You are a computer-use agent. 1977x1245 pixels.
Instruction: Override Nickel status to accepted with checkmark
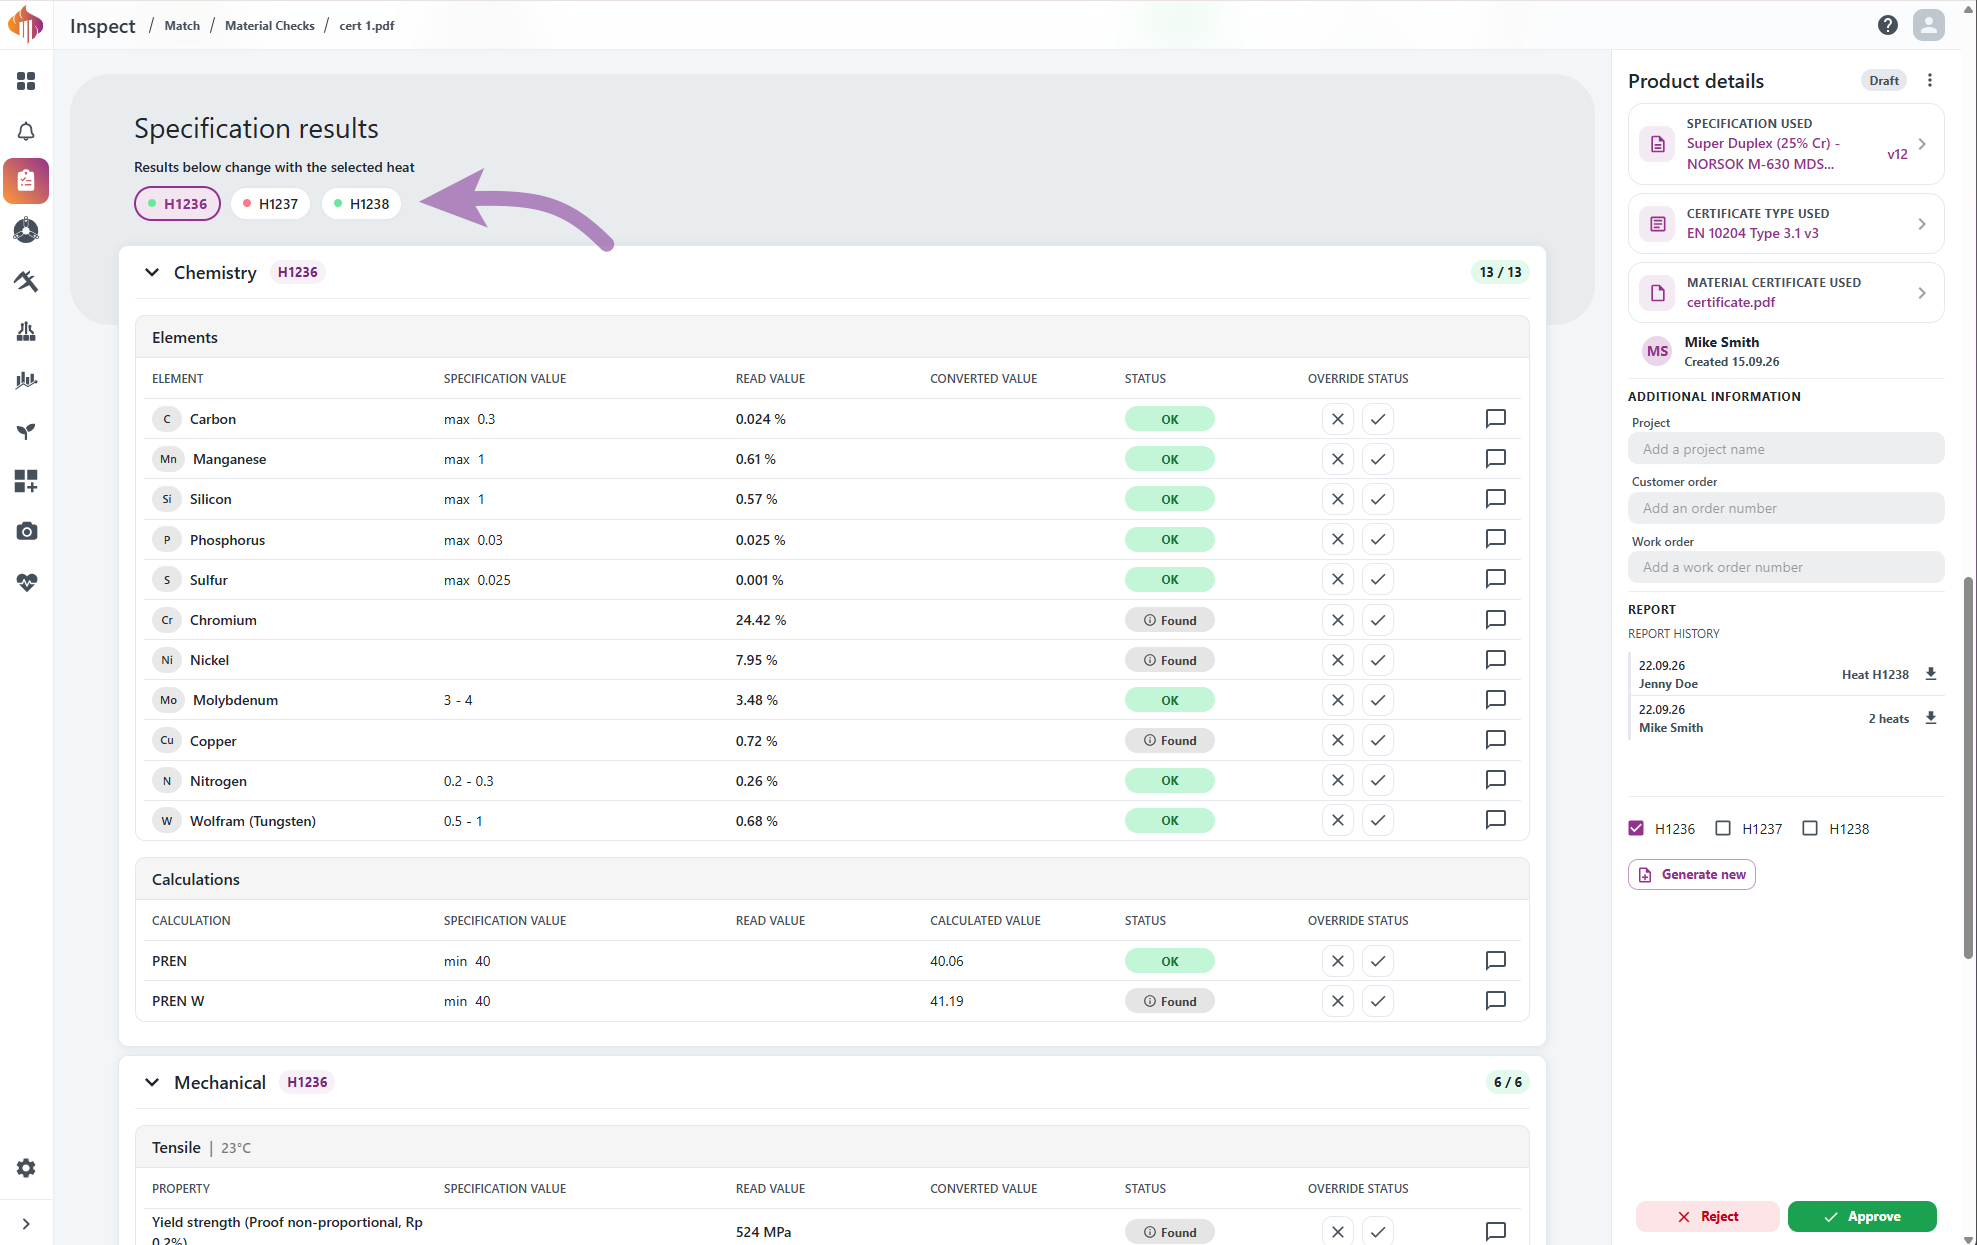1378,660
